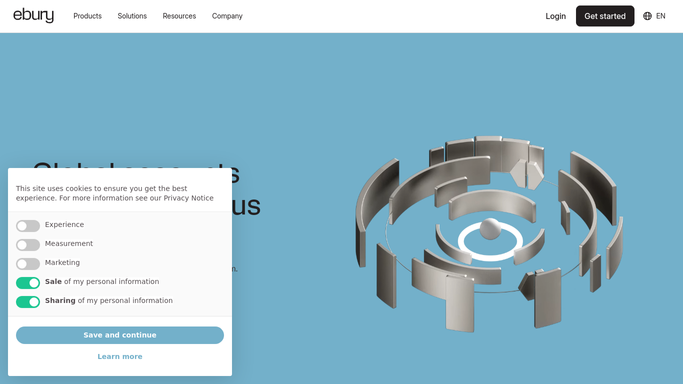Turn off Sale of my personal information
Image resolution: width=683 pixels, height=384 pixels.
tap(28, 283)
